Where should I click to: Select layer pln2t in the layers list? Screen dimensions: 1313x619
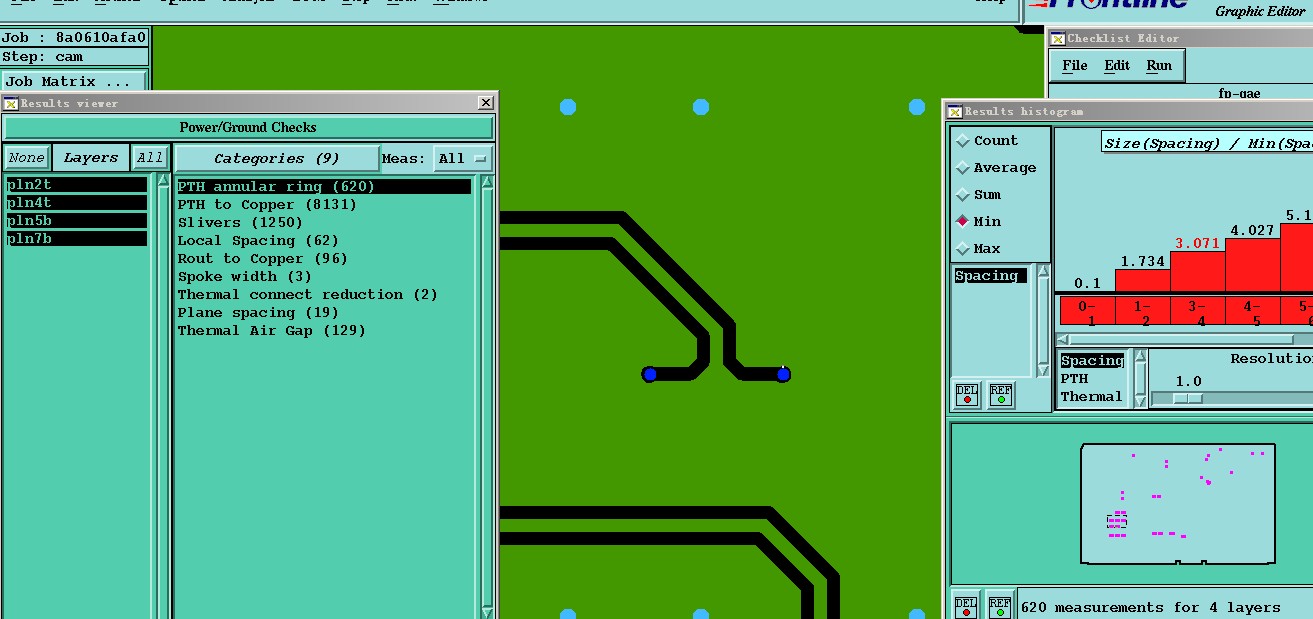click(x=77, y=185)
